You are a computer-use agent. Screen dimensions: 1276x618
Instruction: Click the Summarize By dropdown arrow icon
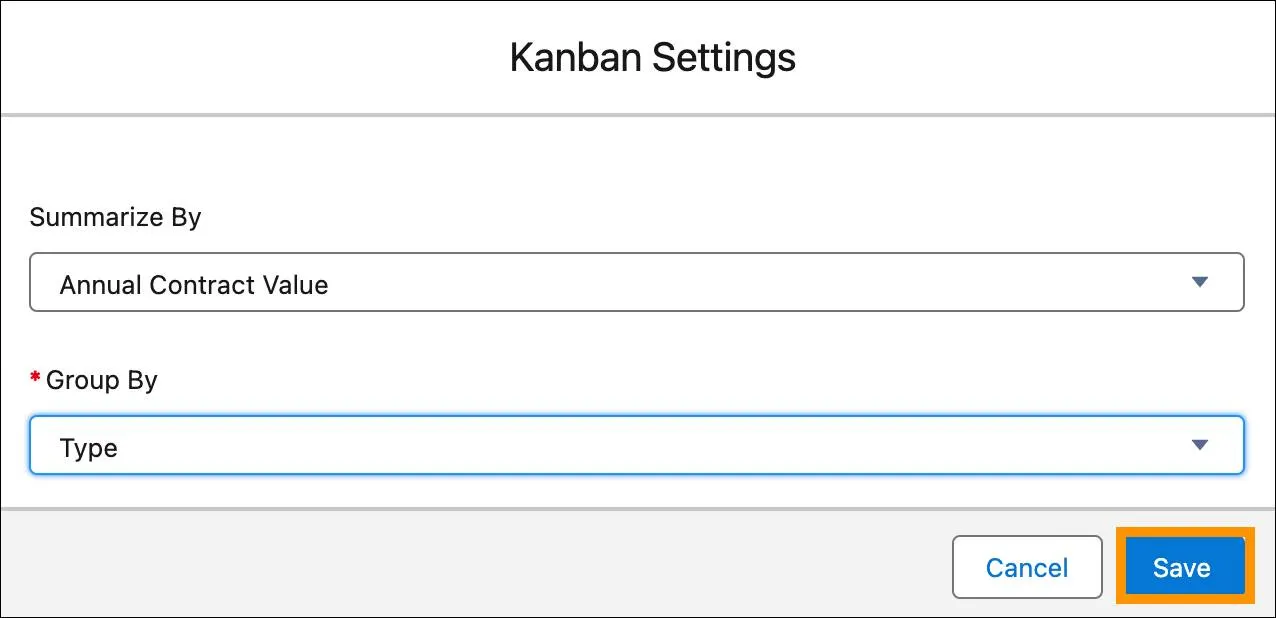(1201, 282)
